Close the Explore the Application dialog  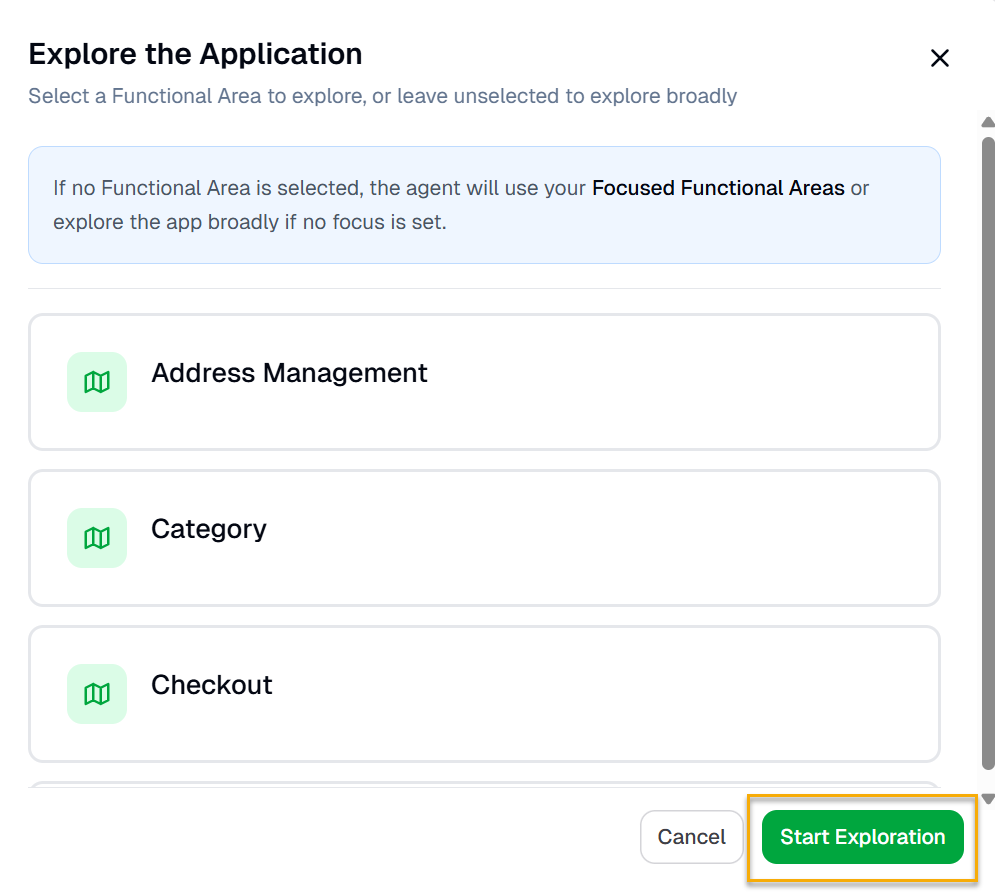939,58
